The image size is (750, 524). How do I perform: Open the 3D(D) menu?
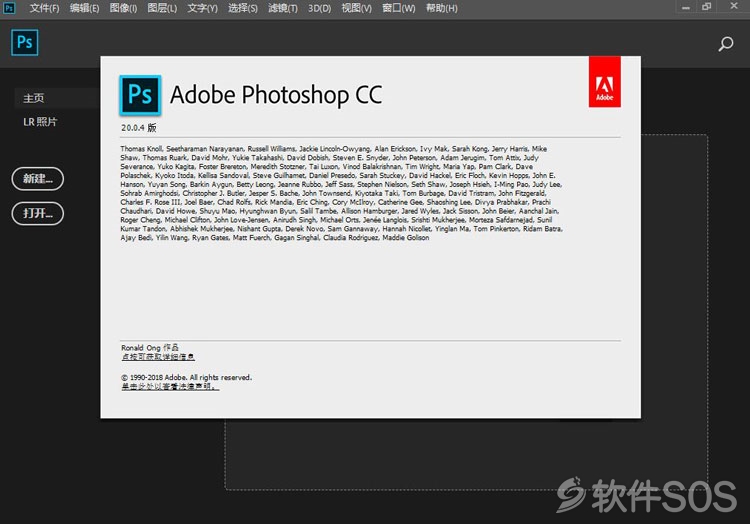pos(320,8)
